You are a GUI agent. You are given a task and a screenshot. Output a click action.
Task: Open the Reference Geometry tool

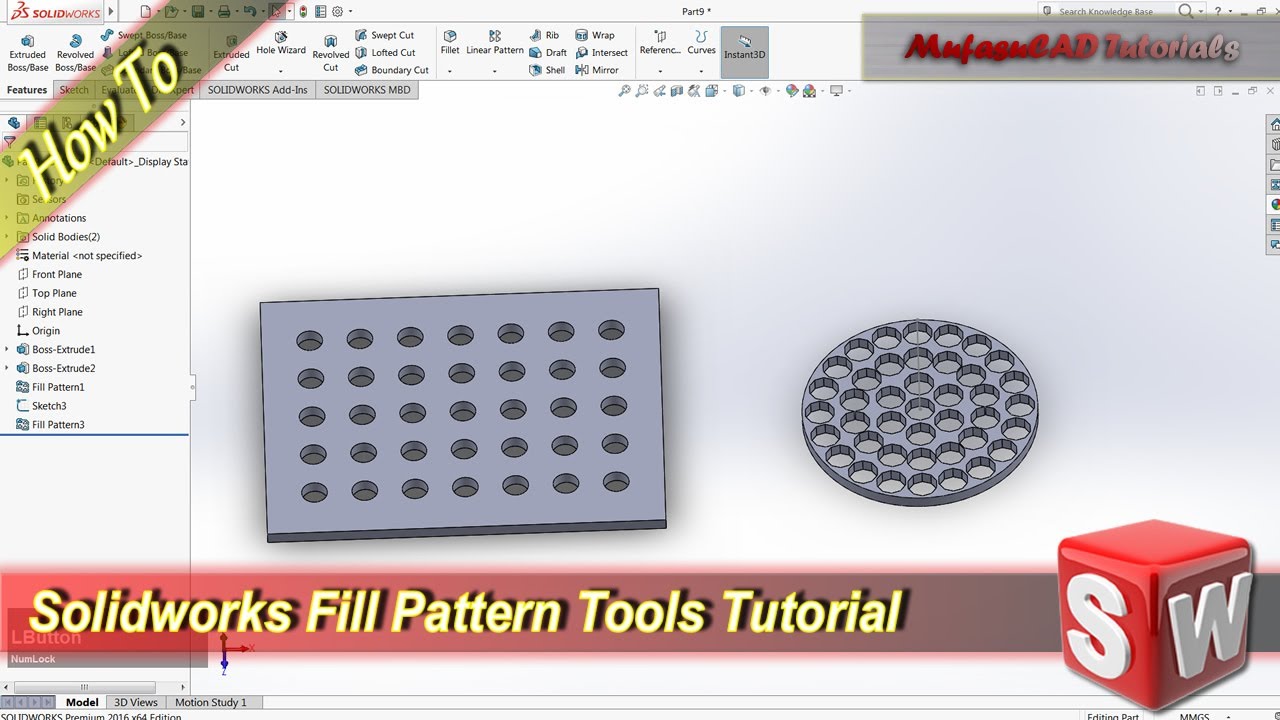(660, 42)
